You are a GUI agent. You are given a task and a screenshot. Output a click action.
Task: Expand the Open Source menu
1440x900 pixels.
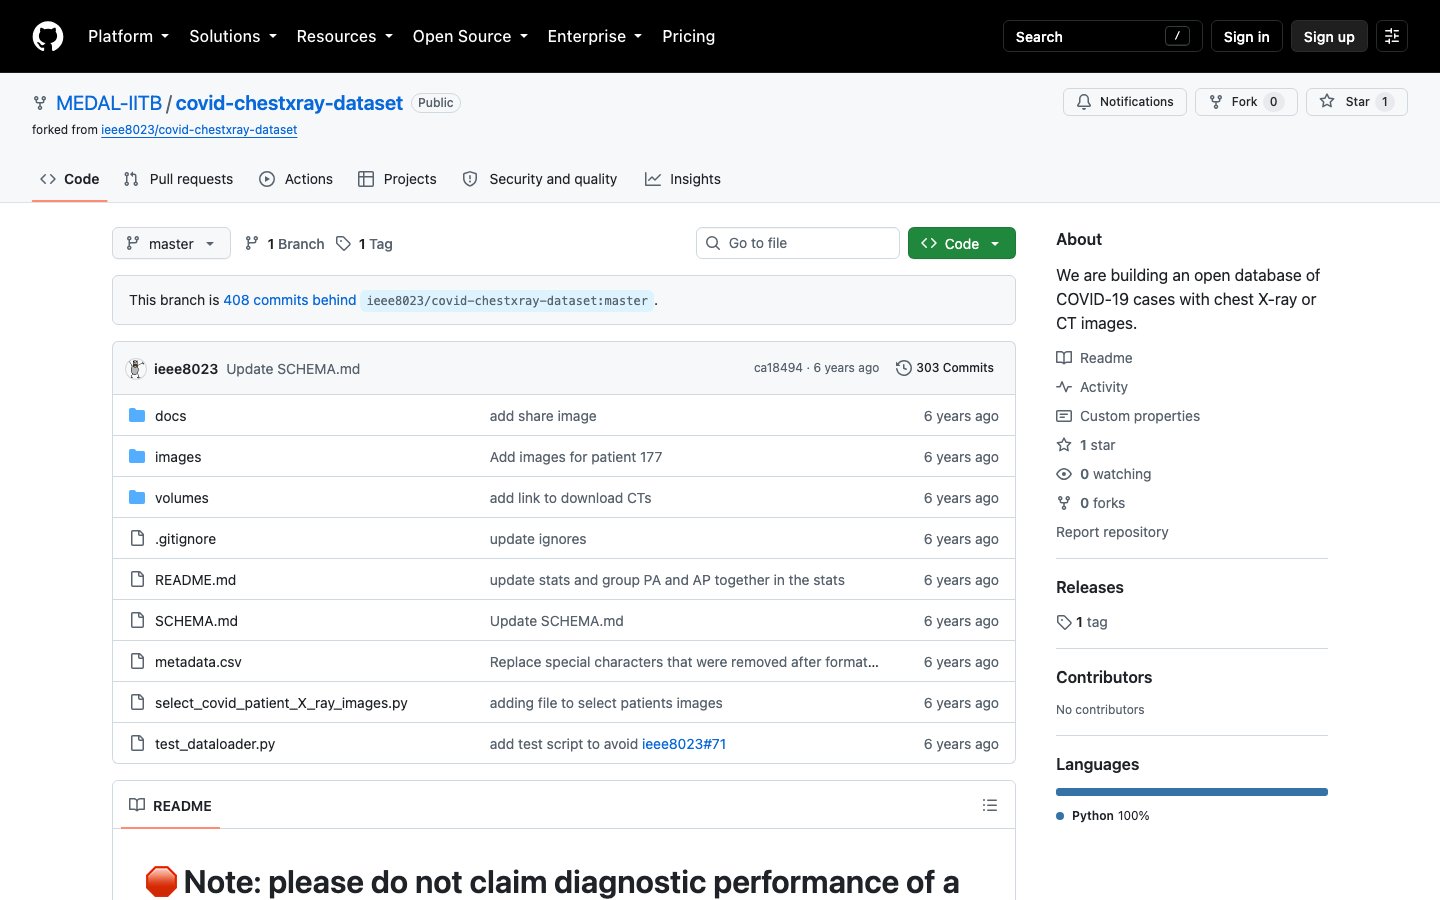click(x=470, y=36)
